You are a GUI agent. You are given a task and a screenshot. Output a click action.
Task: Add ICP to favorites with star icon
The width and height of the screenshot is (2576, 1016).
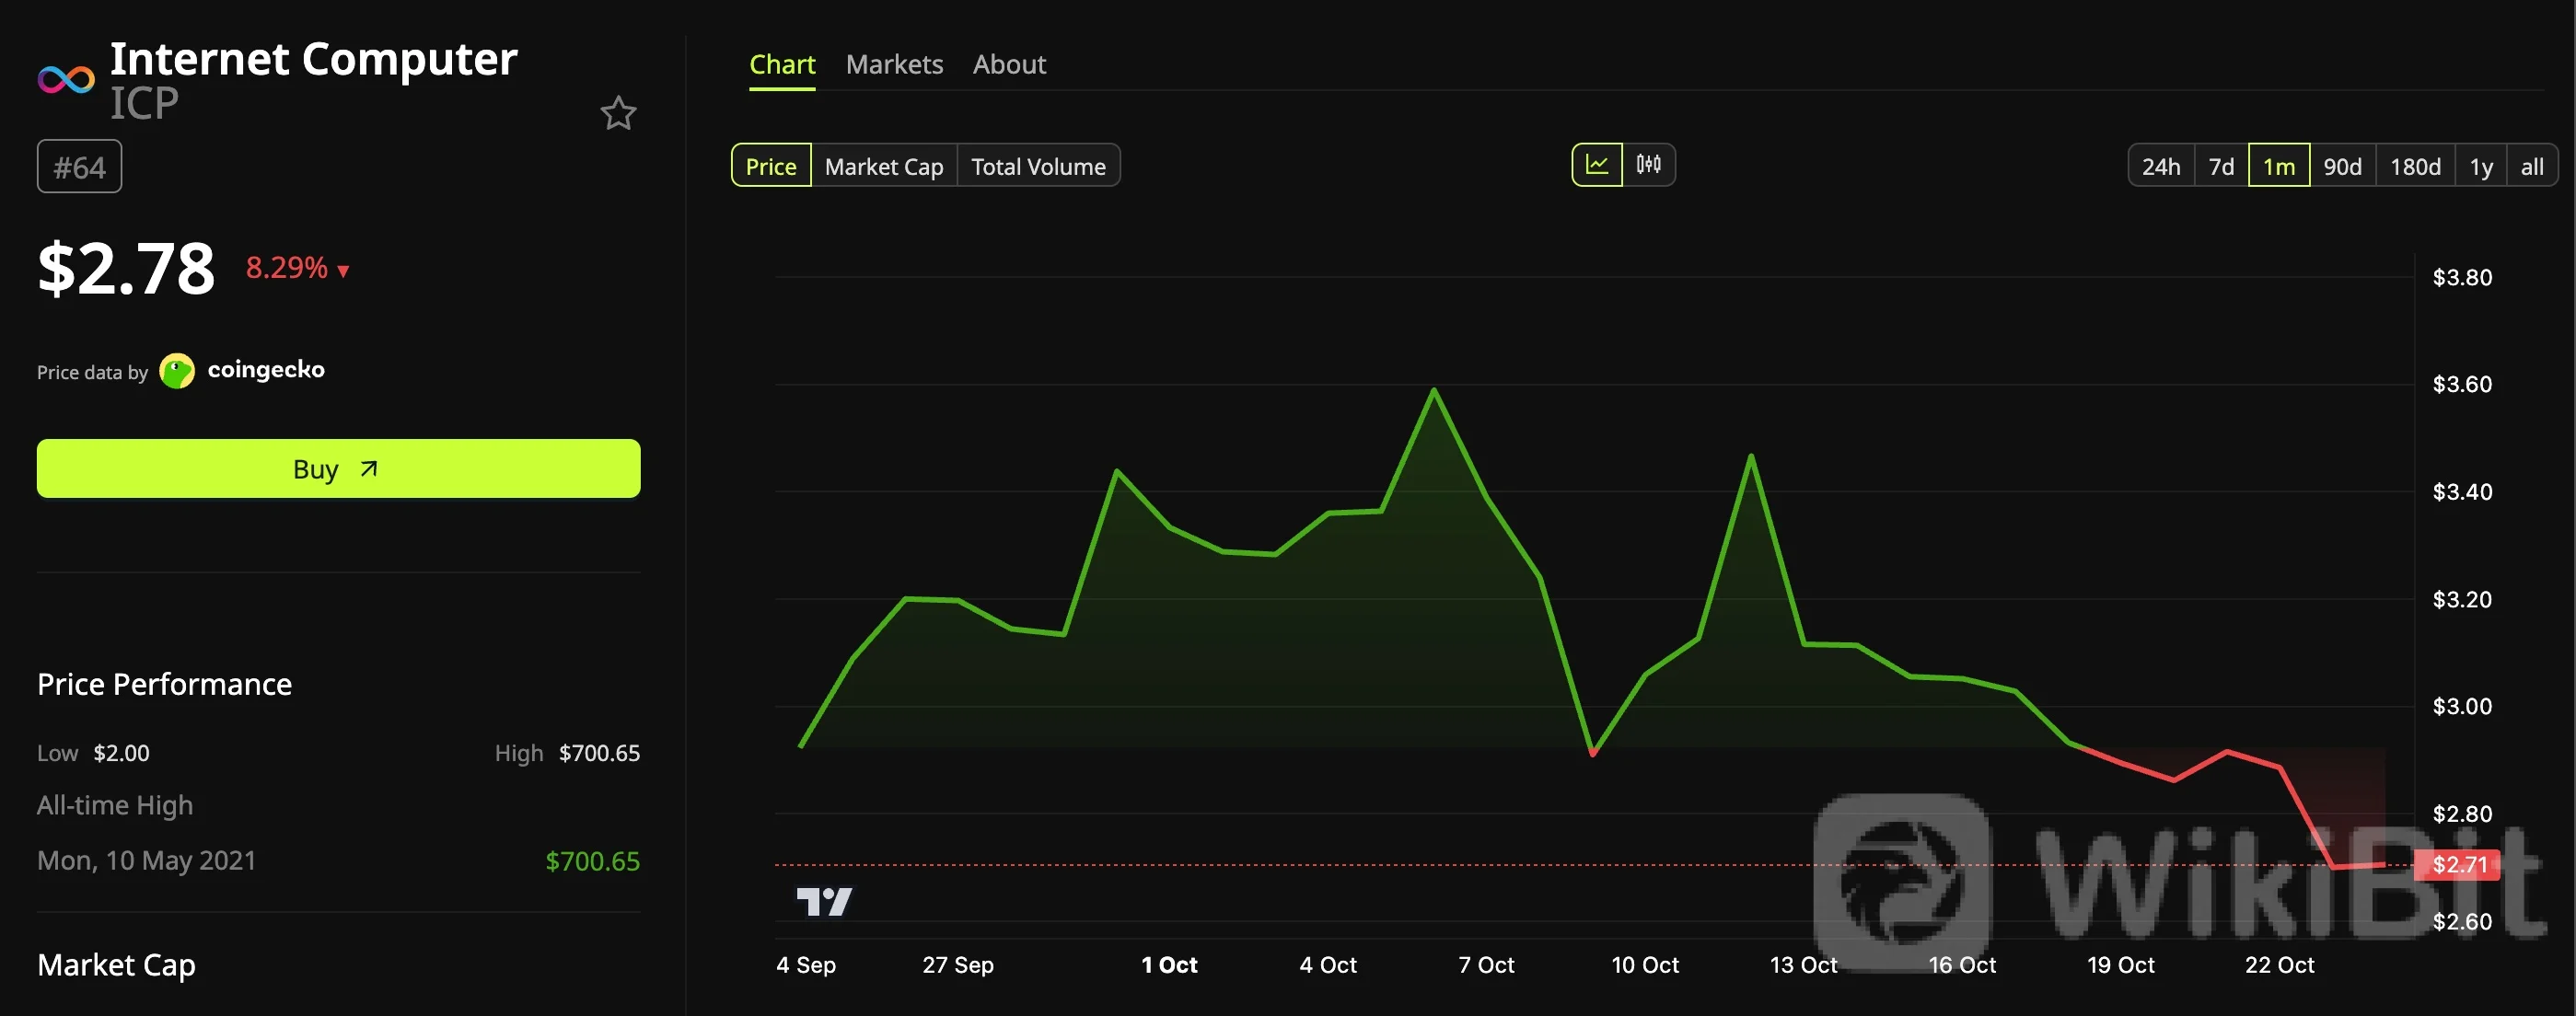coord(618,113)
